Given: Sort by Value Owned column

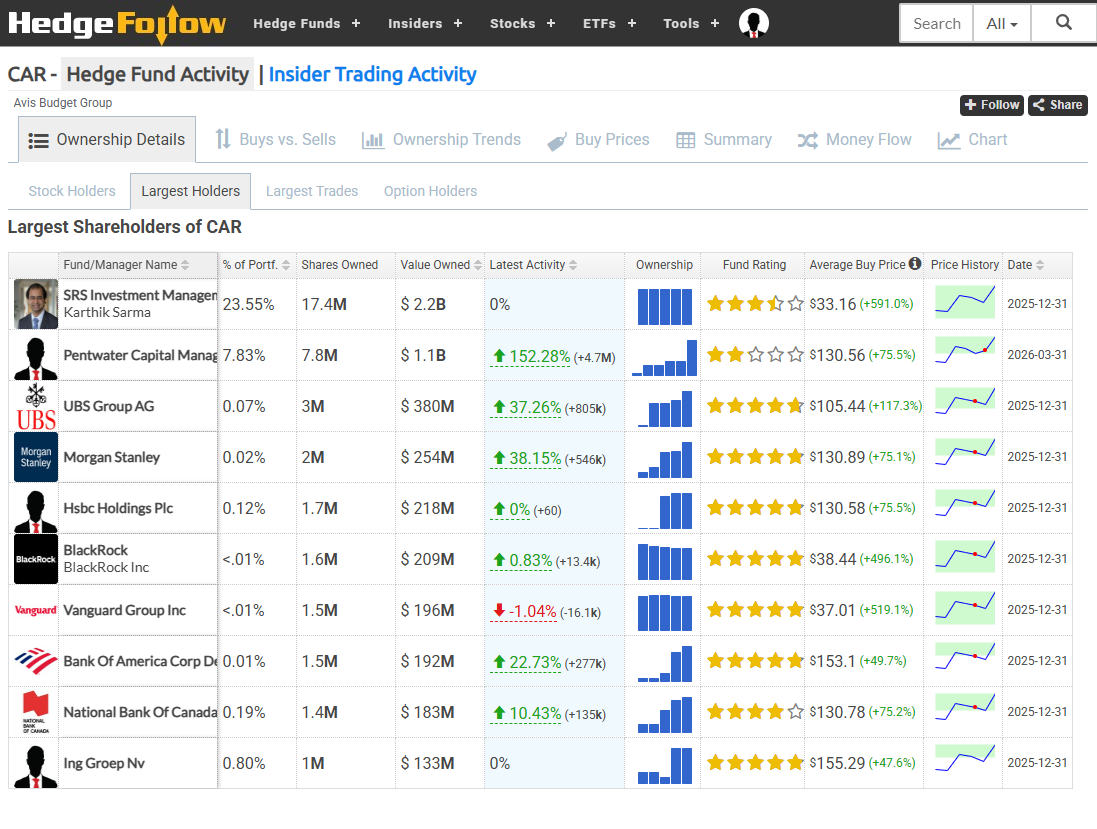Looking at the screenshot, I should [x=440, y=265].
